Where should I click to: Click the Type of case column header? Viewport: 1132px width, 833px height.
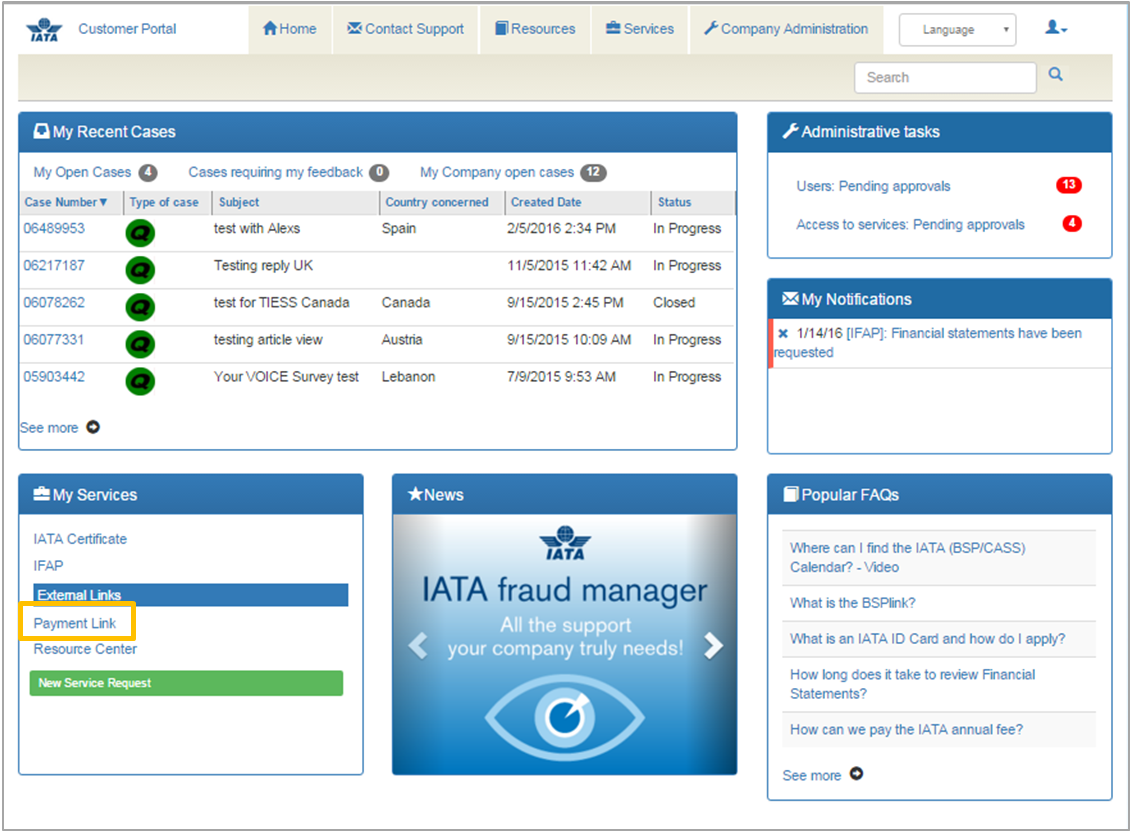click(x=164, y=202)
